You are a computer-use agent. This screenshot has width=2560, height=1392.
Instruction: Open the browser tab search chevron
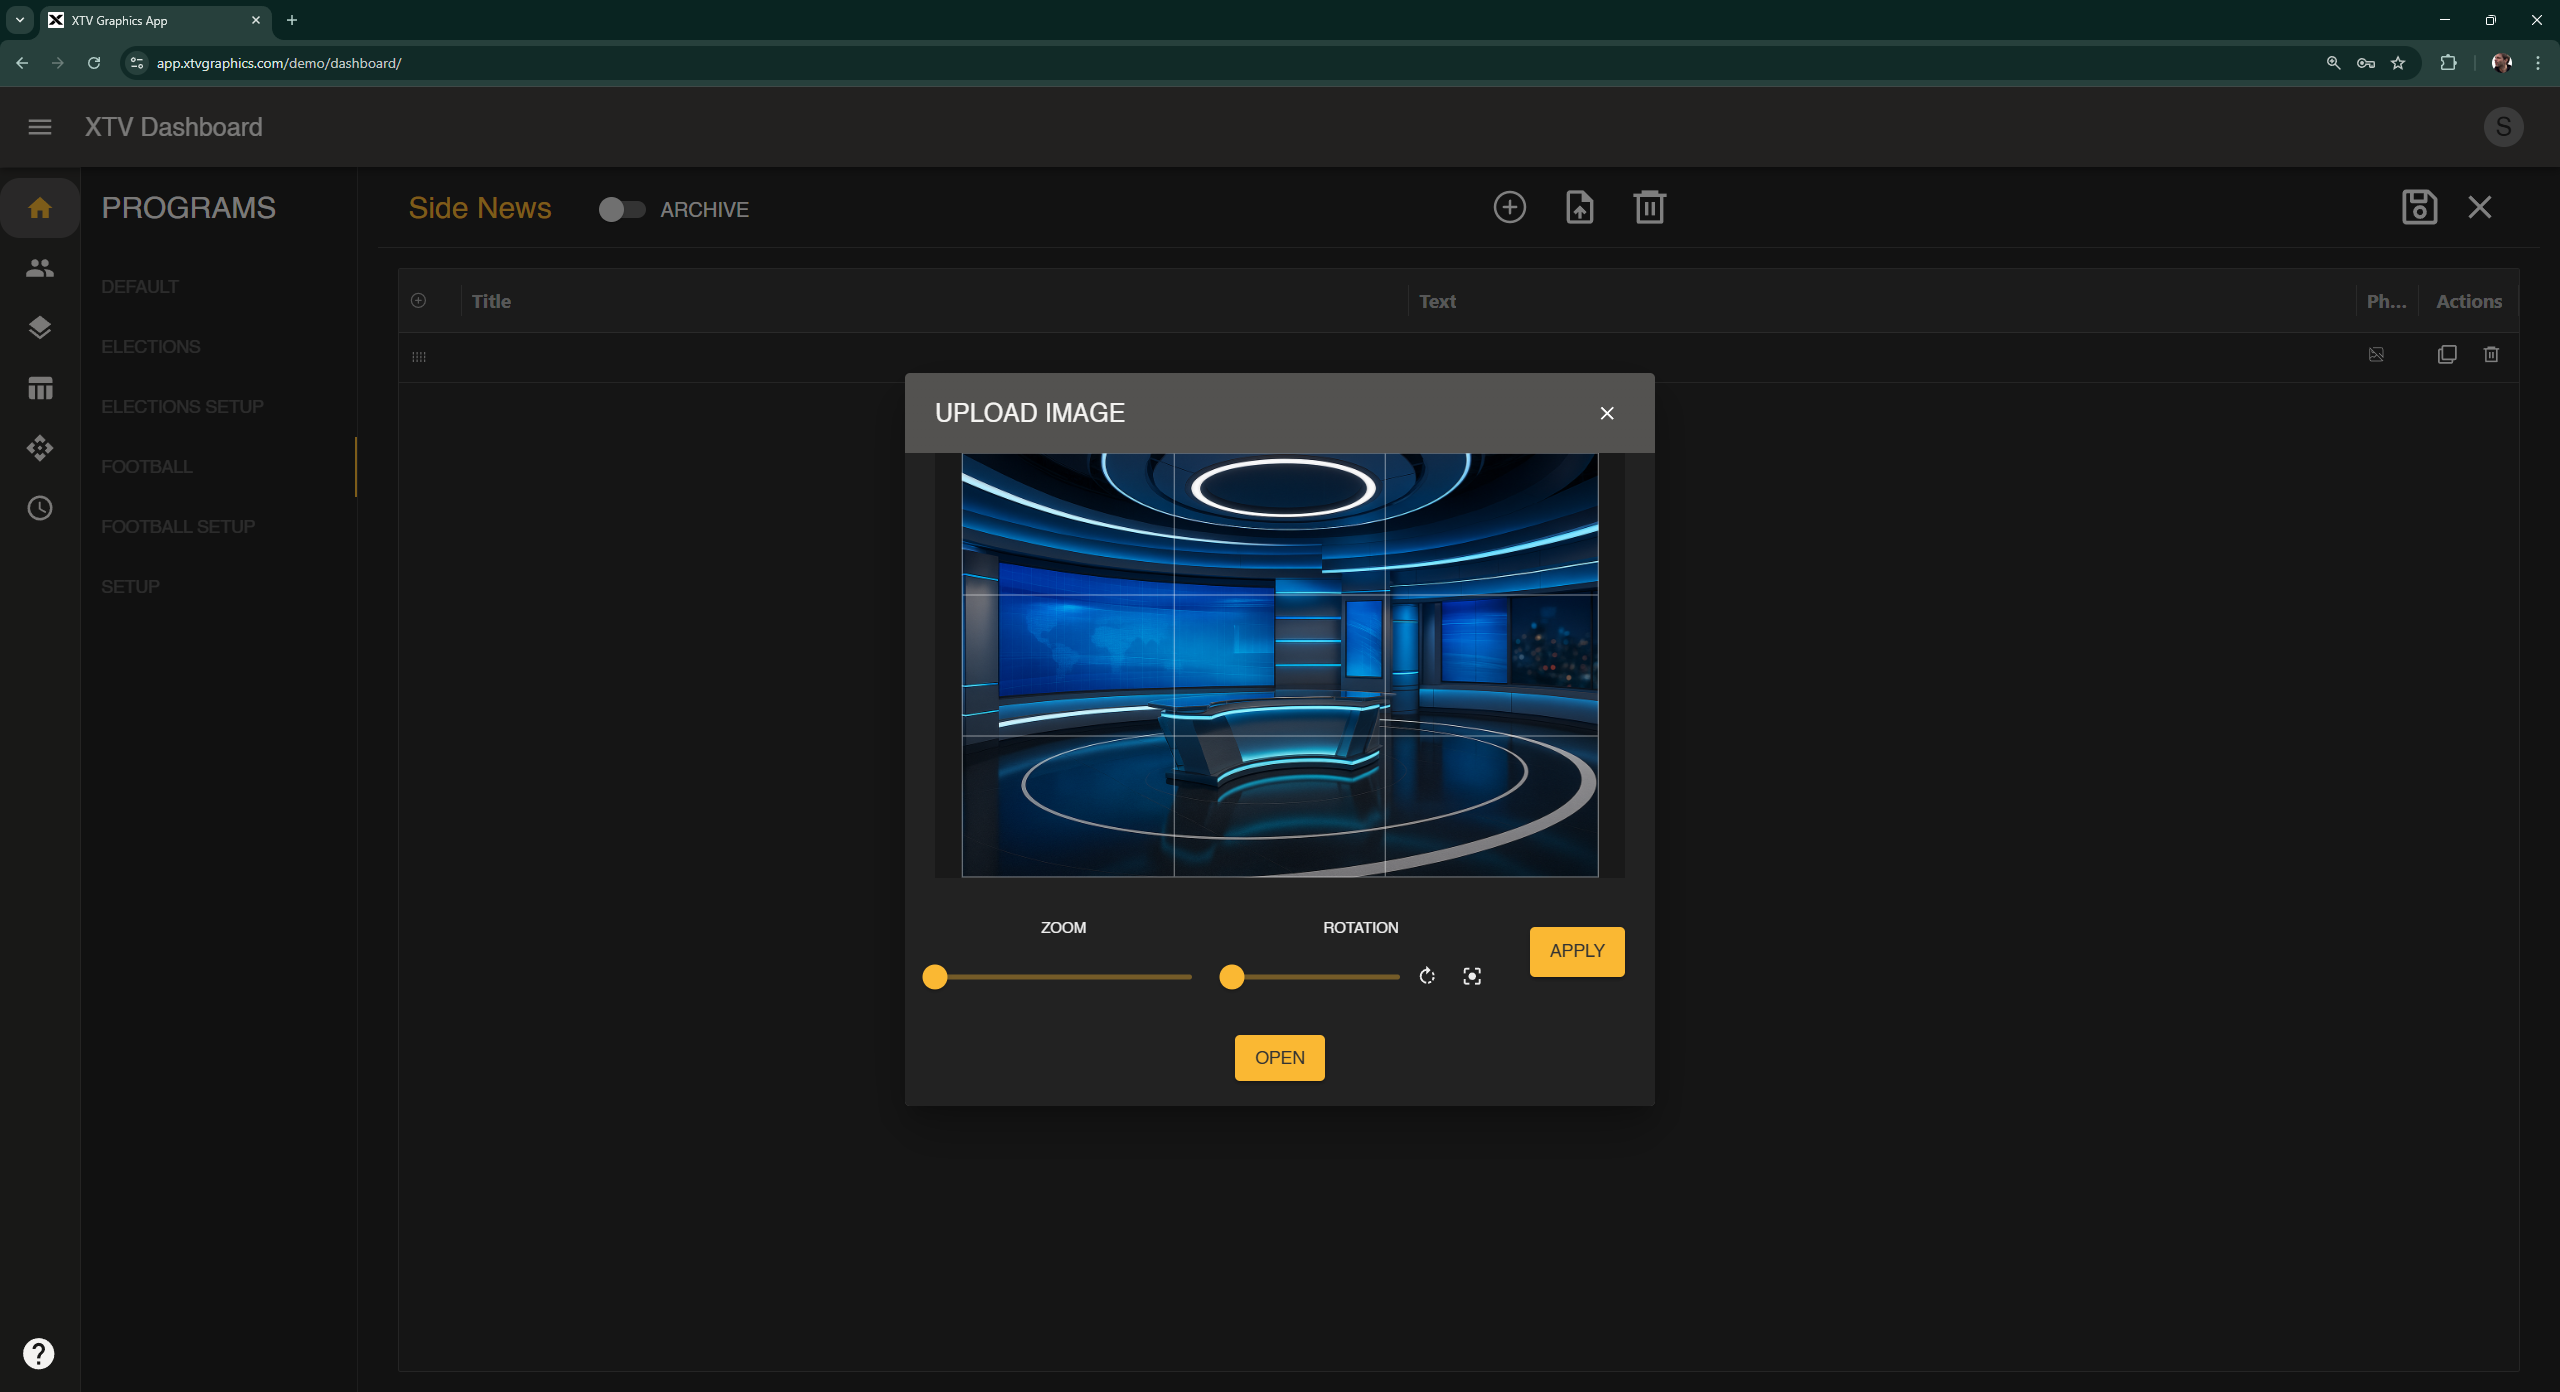point(18,20)
